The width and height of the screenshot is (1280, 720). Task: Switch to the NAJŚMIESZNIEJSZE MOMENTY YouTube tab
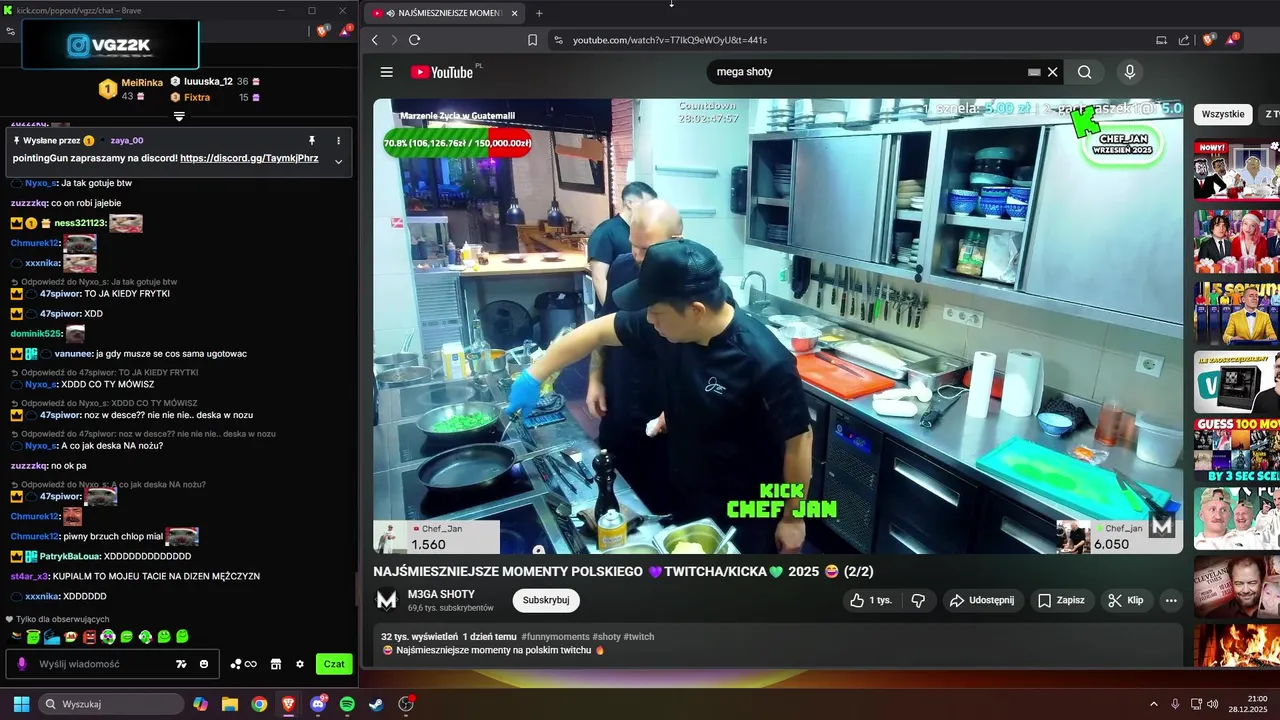pos(445,13)
